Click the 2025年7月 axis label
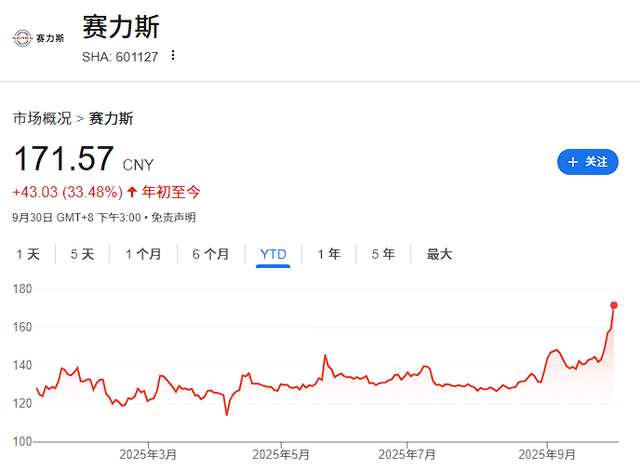The width and height of the screenshot is (640, 470). click(x=407, y=454)
